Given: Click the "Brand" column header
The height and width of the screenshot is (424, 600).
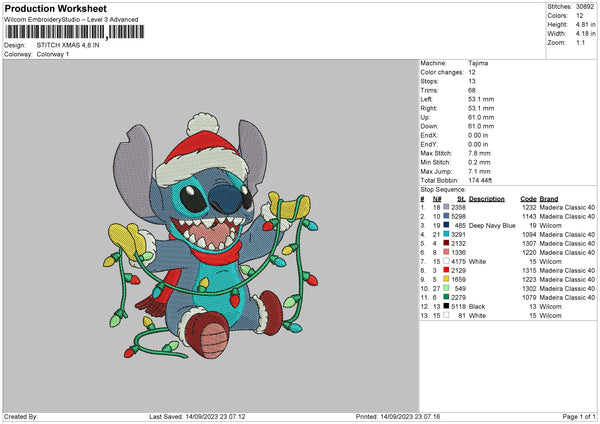Looking at the screenshot, I should point(549,199).
